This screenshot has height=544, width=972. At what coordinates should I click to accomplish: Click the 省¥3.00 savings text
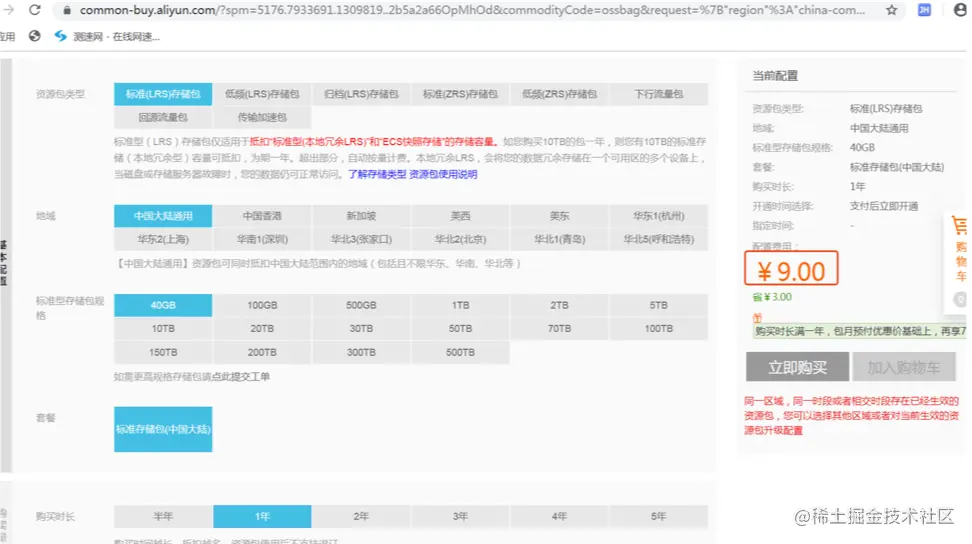(772, 297)
